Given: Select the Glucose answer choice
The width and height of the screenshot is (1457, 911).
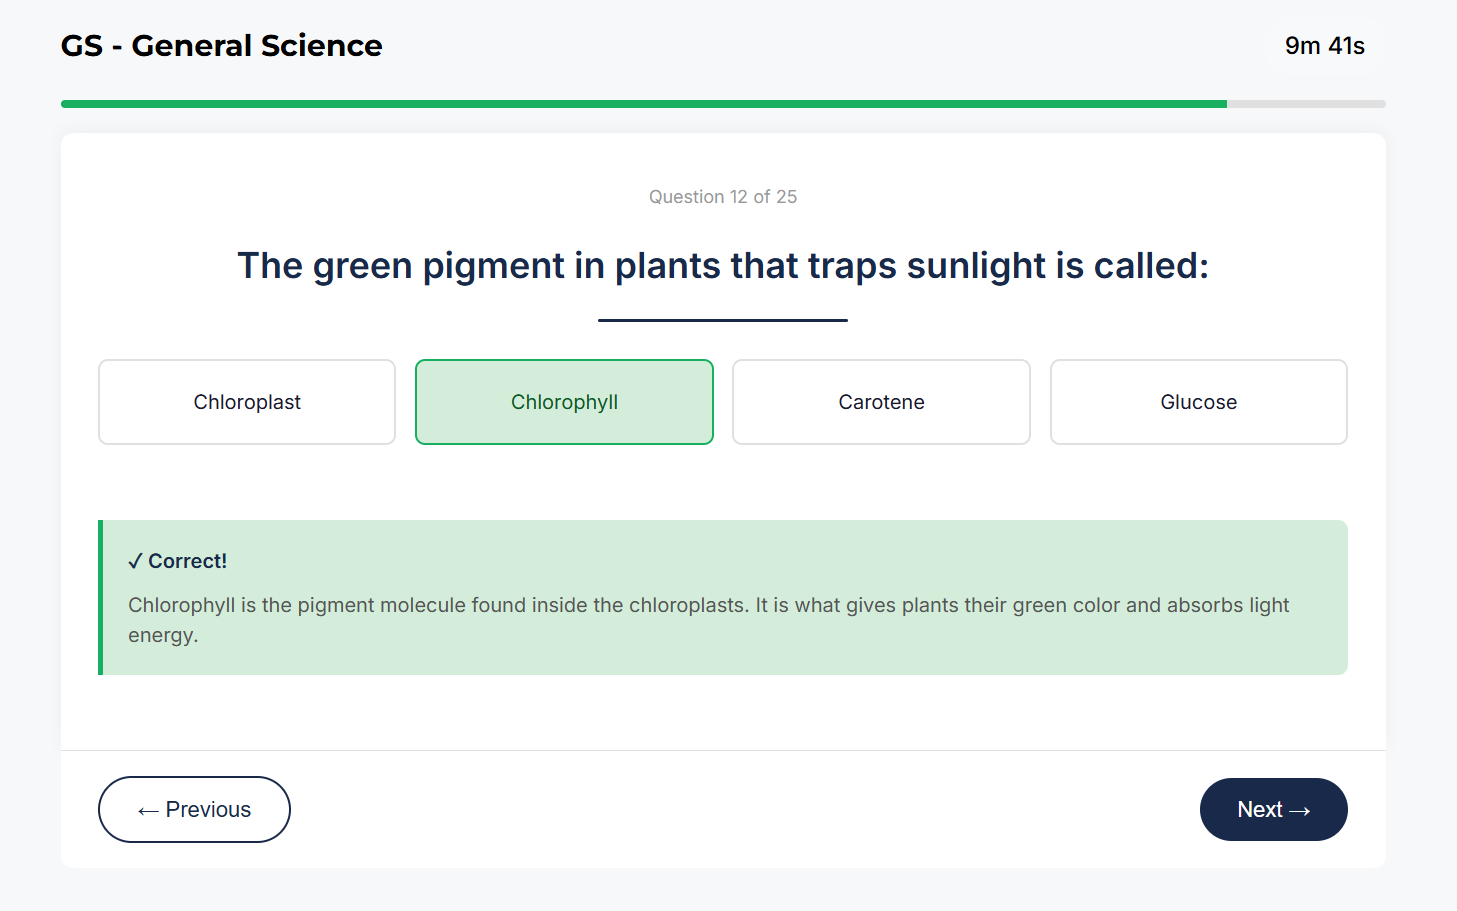Looking at the screenshot, I should (1198, 402).
